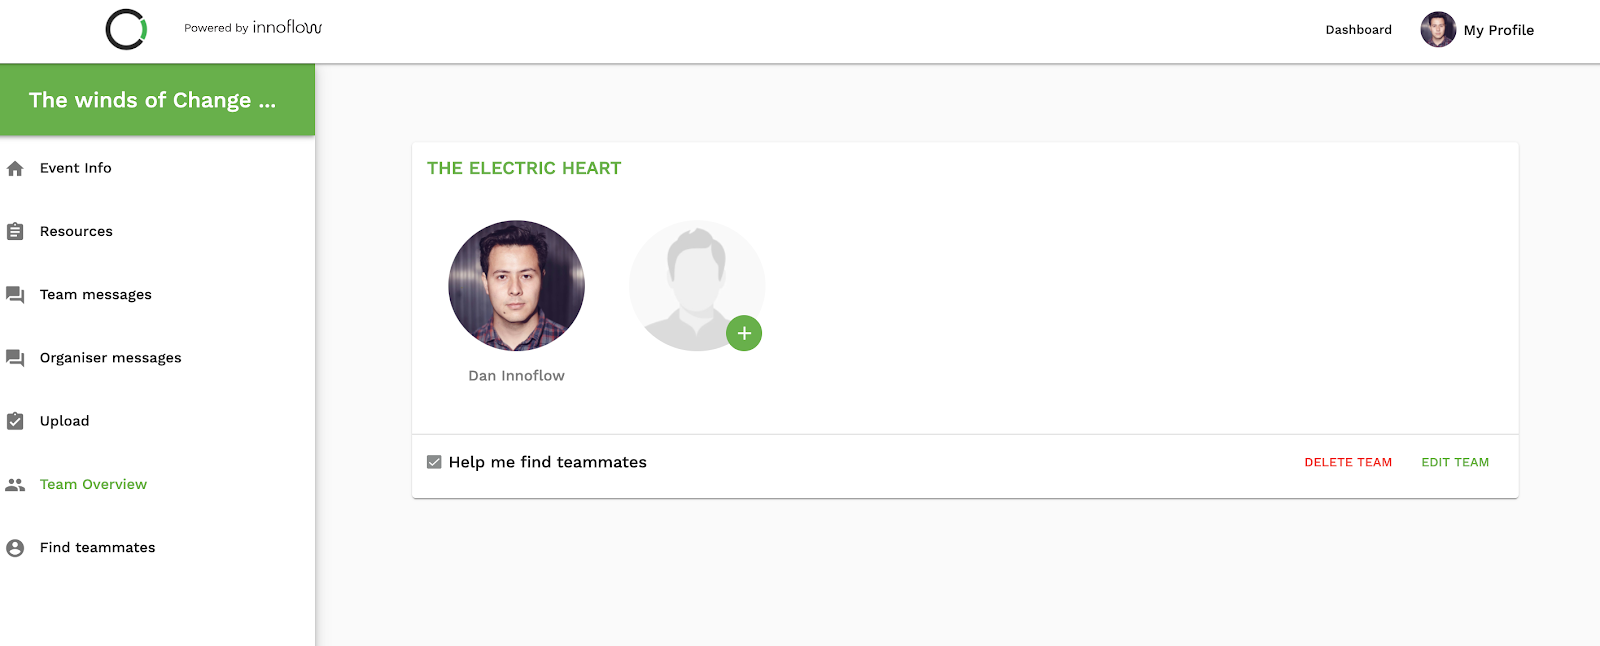
Task: Navigate to Dashboard link in header
Action: (1358, 30)
